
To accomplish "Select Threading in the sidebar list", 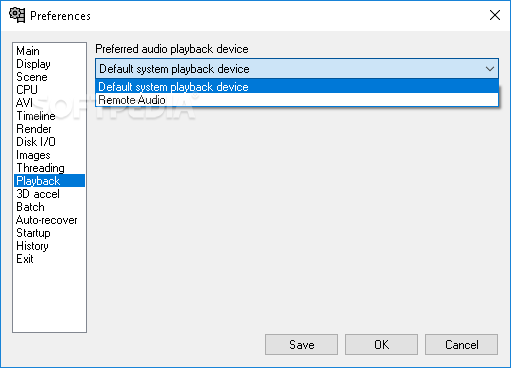I will (40, 168).
